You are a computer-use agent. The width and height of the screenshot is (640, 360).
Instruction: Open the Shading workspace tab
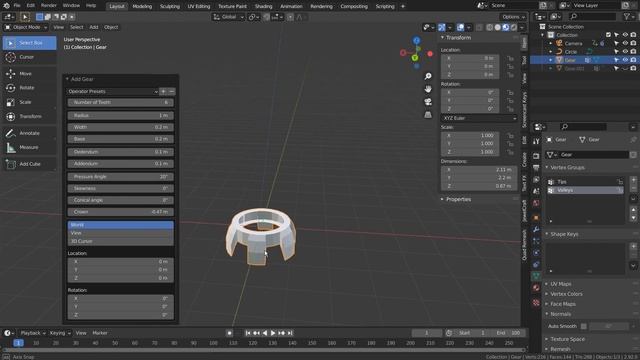(x=263, y=6)
